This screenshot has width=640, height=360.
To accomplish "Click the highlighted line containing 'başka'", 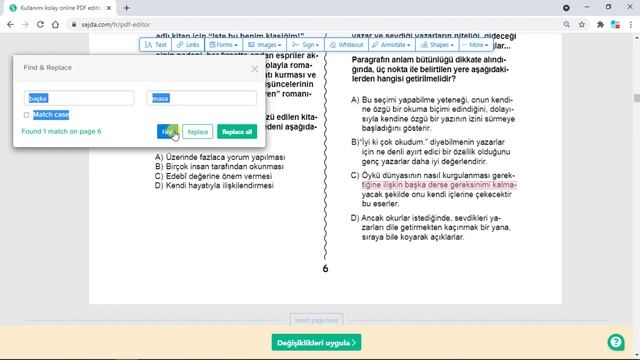I will (439, 185).
